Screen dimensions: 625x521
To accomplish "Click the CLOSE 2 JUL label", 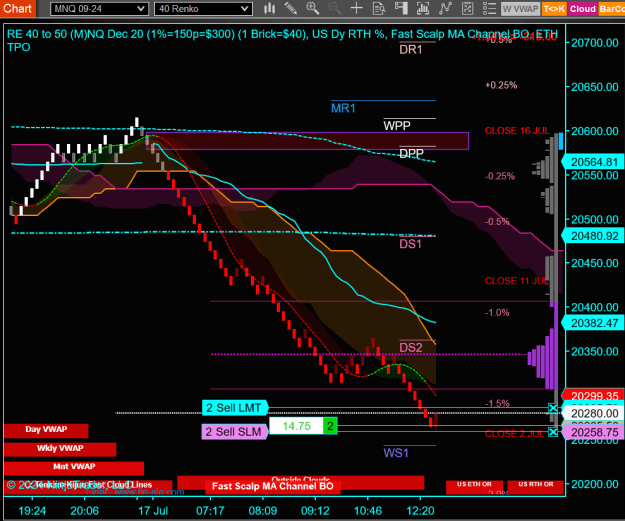I will point(514,434).
